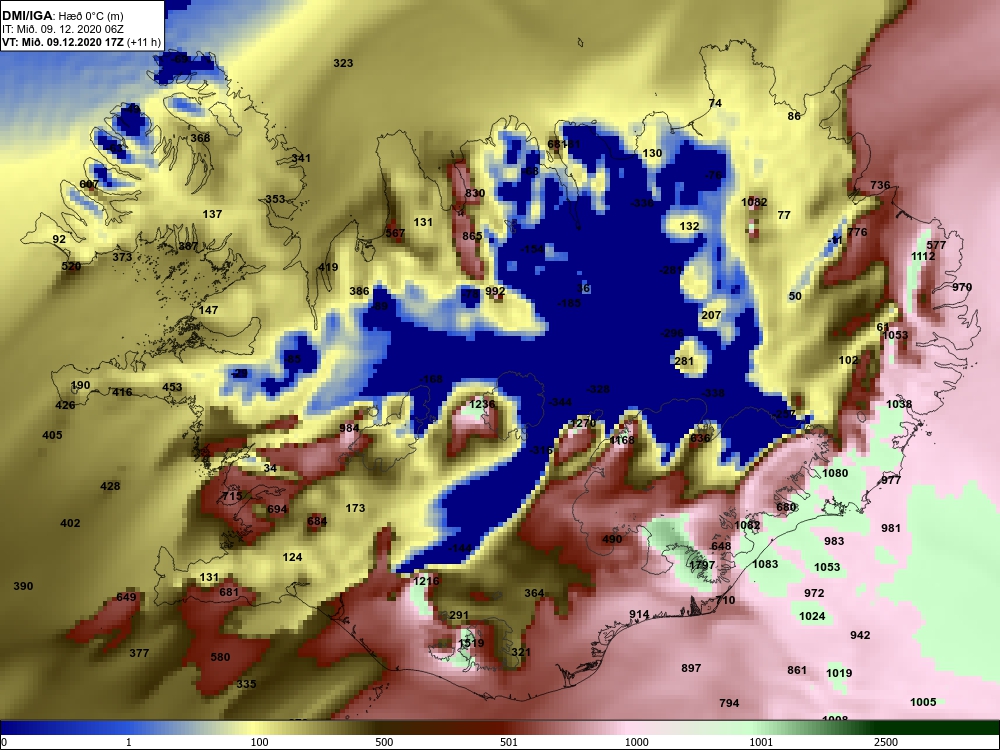
Task: Select the value 649 in the southwest
Action: [x=126, y=598]
